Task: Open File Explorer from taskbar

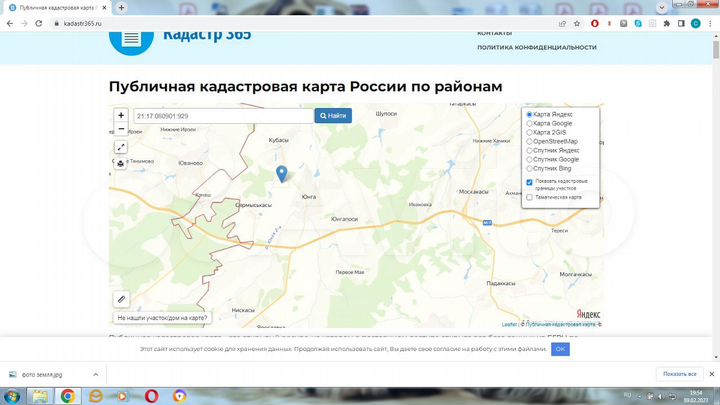Action: 40,396
